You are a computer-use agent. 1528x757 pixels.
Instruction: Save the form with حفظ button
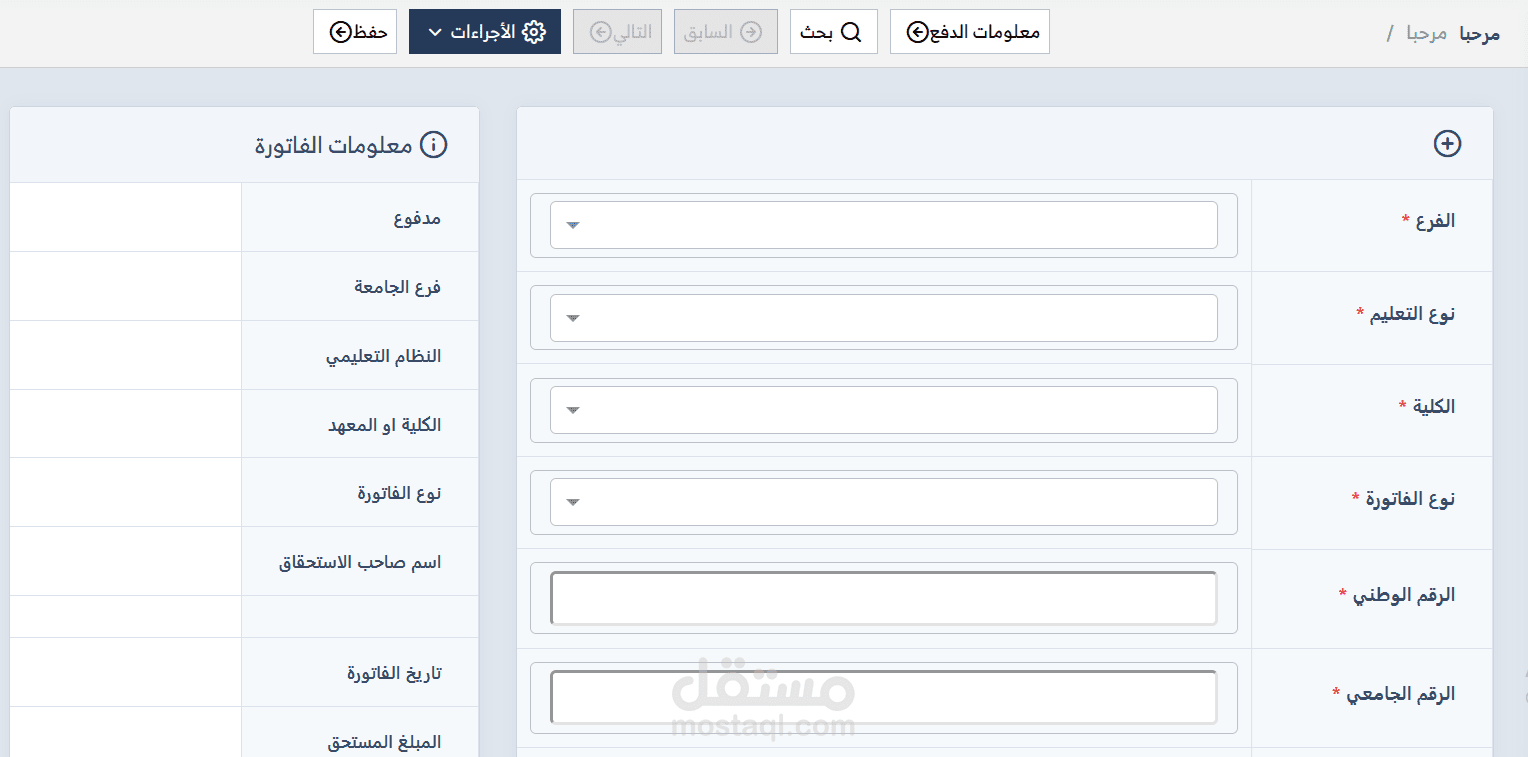click(x=355, y=31)
